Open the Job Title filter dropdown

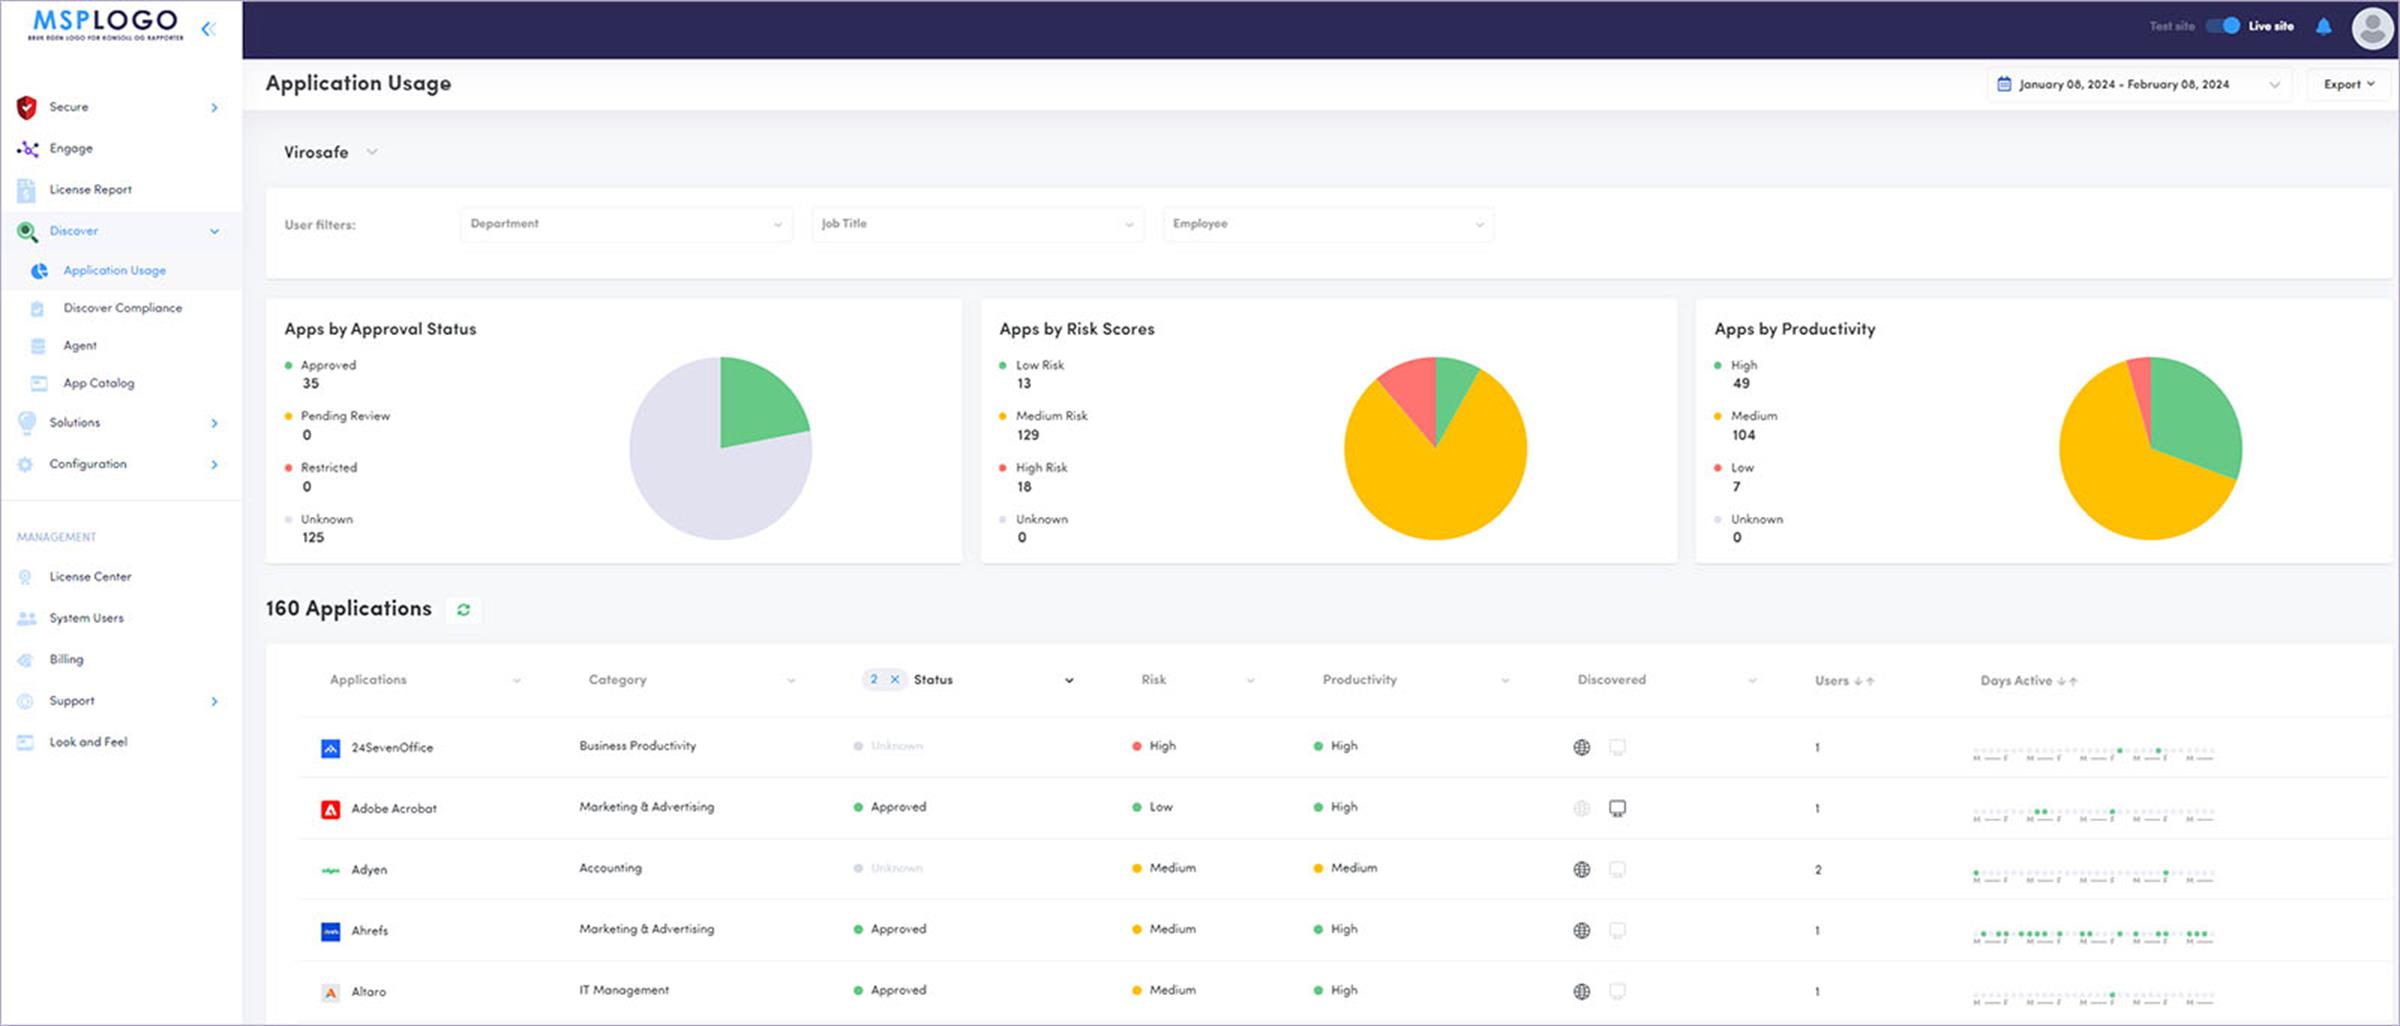click(978, 224)
